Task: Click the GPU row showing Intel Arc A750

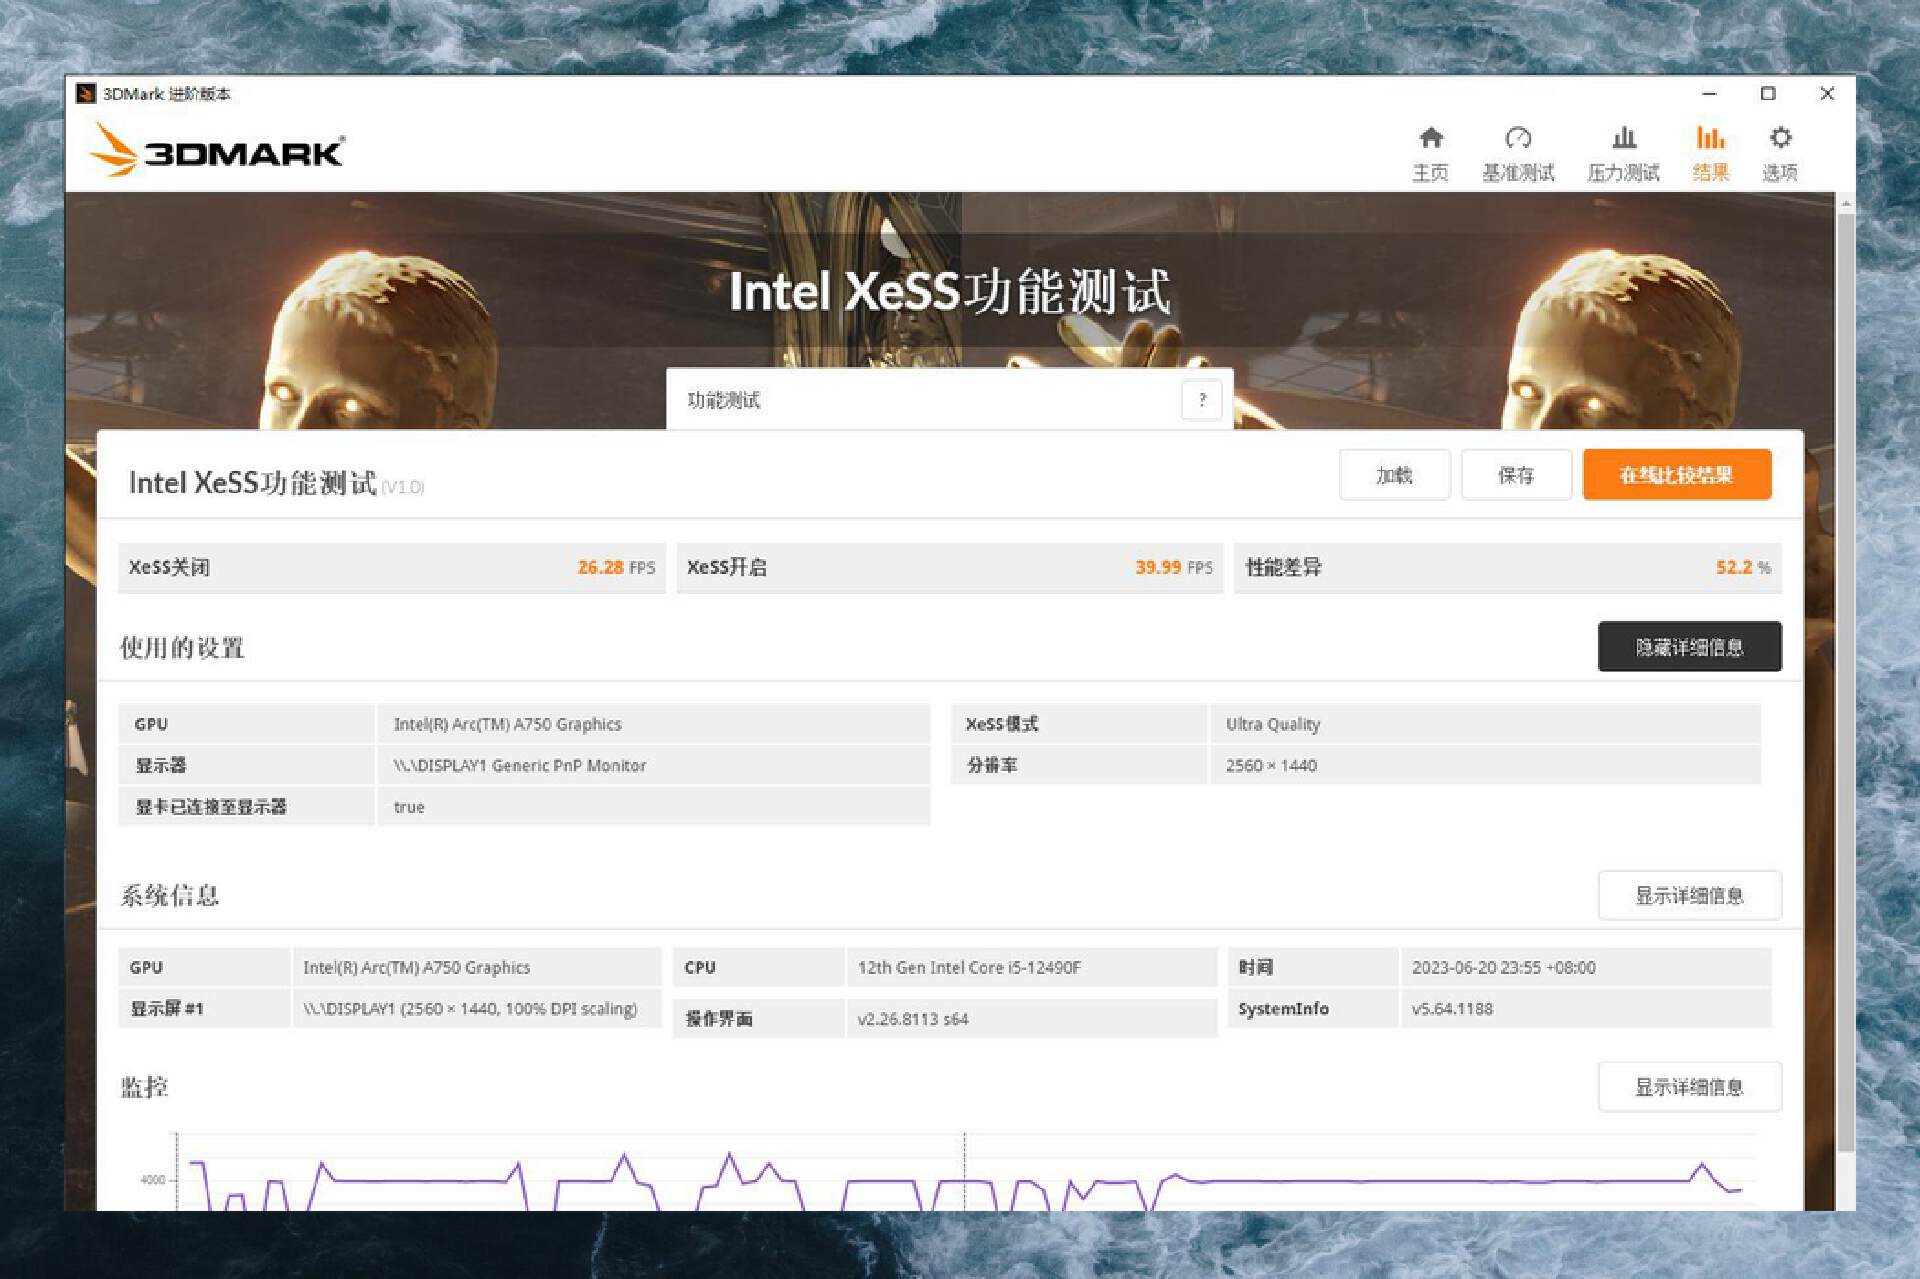Action: [x=530, y=723]
